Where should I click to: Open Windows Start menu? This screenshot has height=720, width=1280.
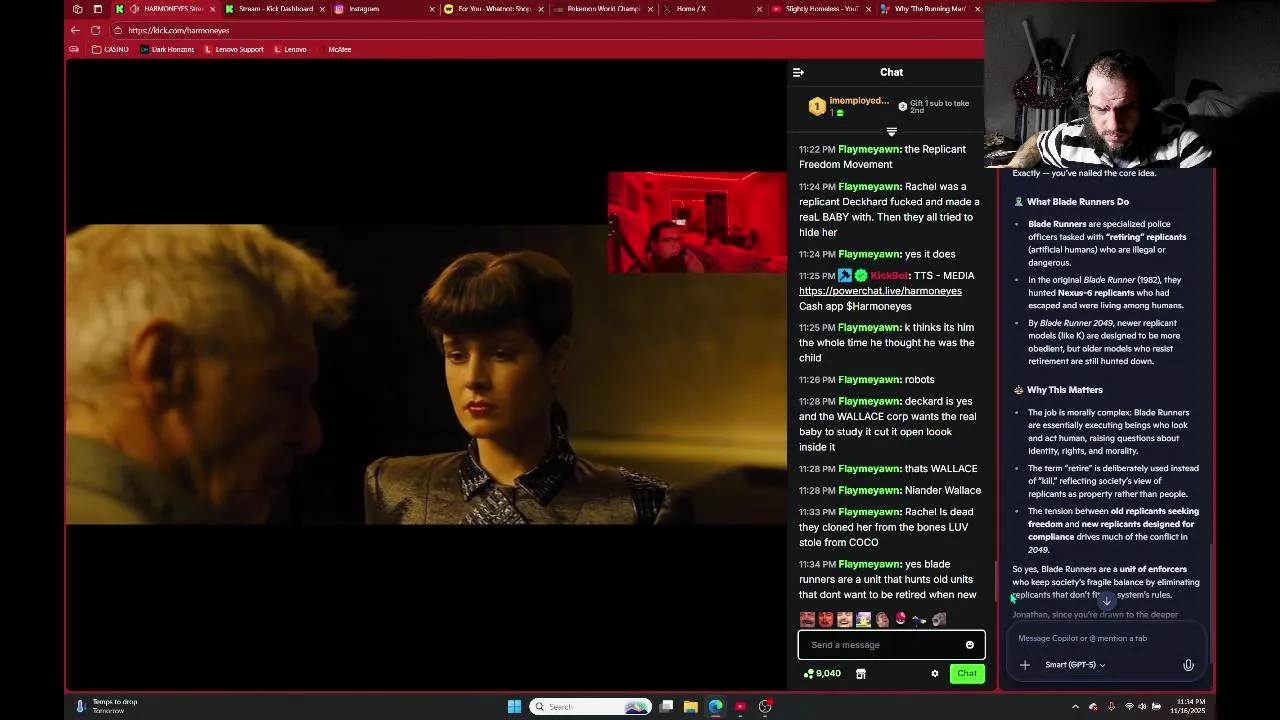[514, 707]
